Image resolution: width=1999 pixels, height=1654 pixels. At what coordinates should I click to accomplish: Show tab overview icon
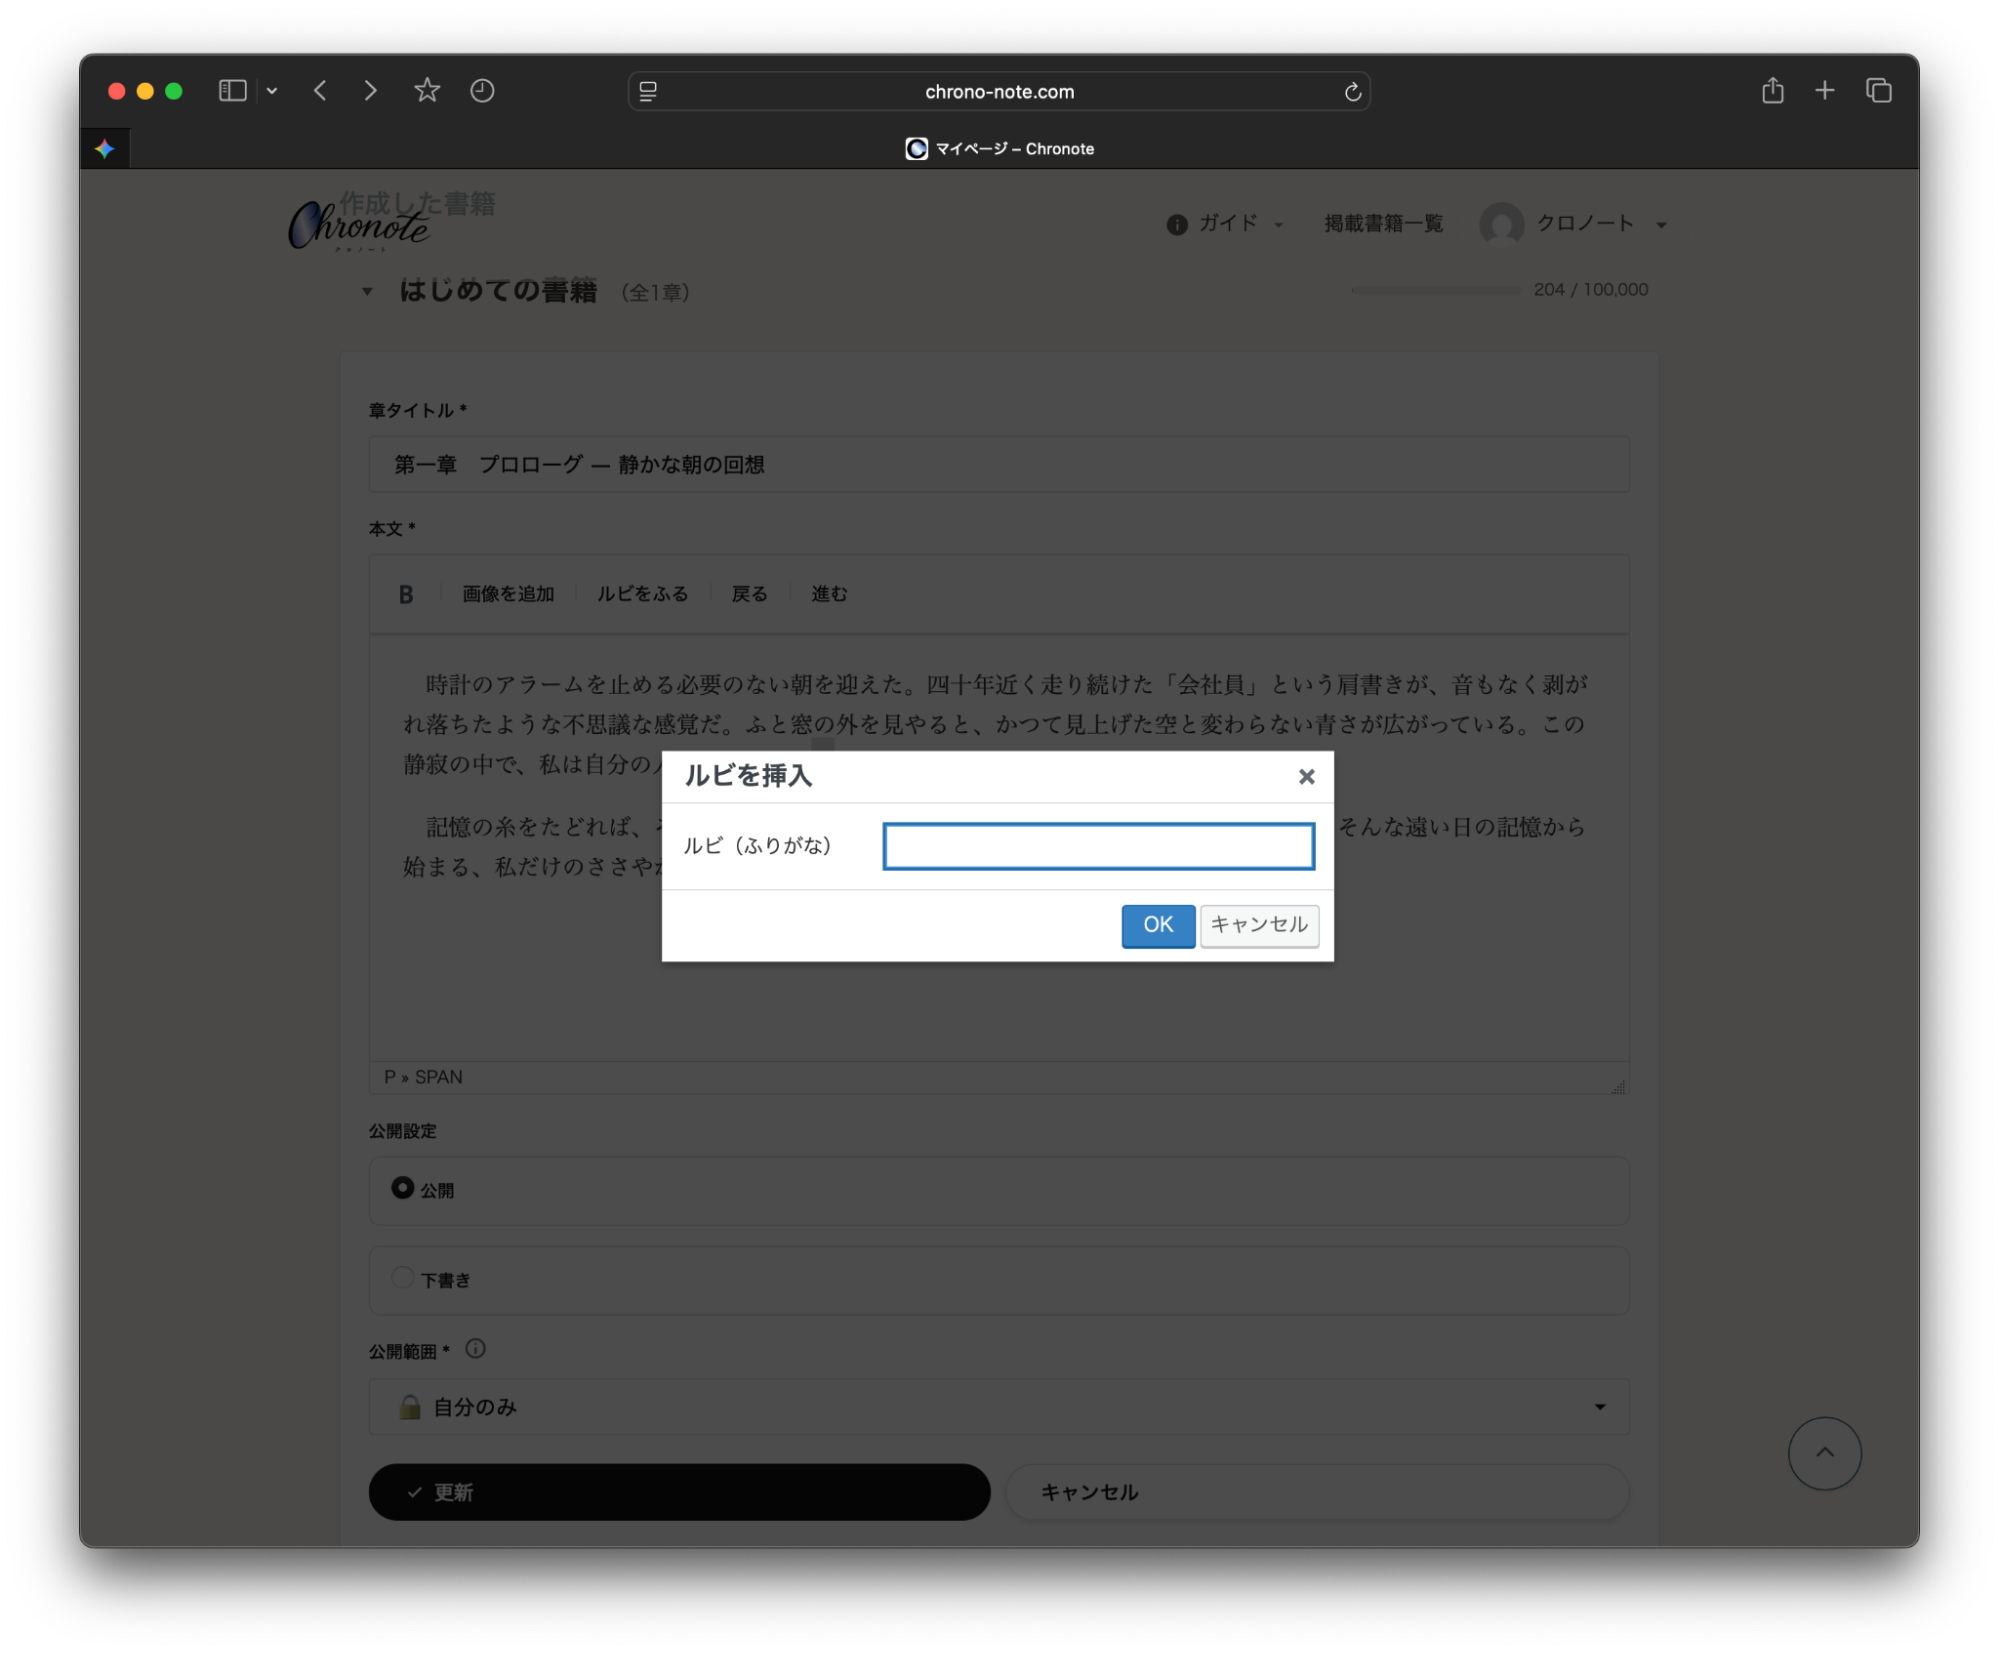1878,91
